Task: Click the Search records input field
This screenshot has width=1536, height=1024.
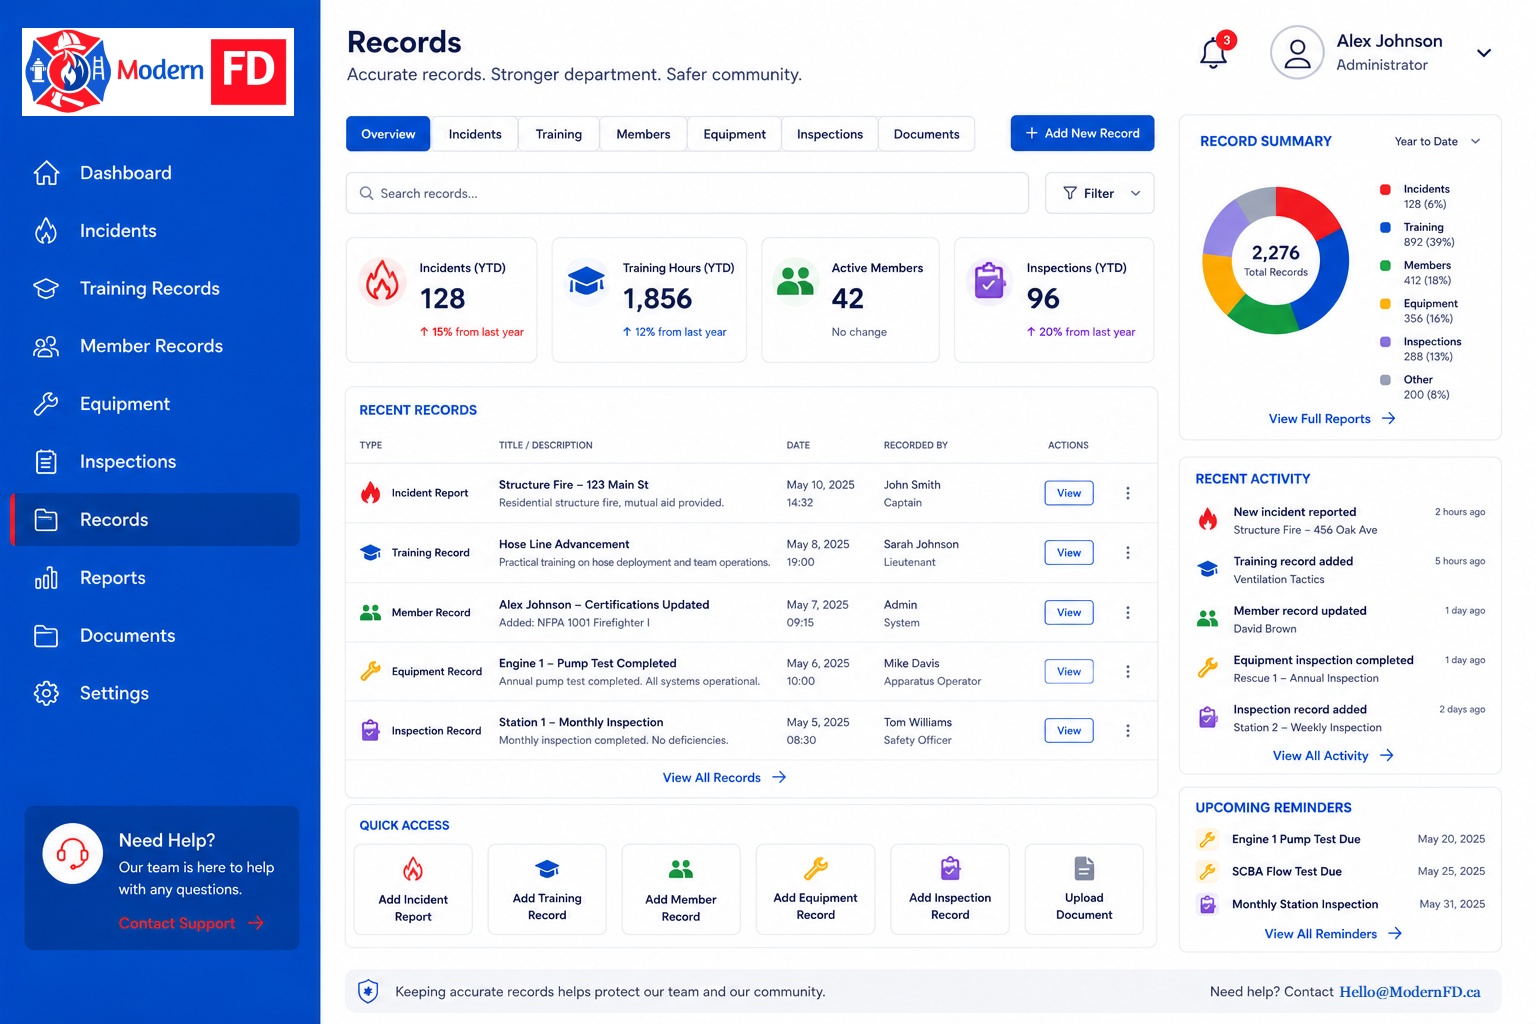Action: click(x=687, y=193)
